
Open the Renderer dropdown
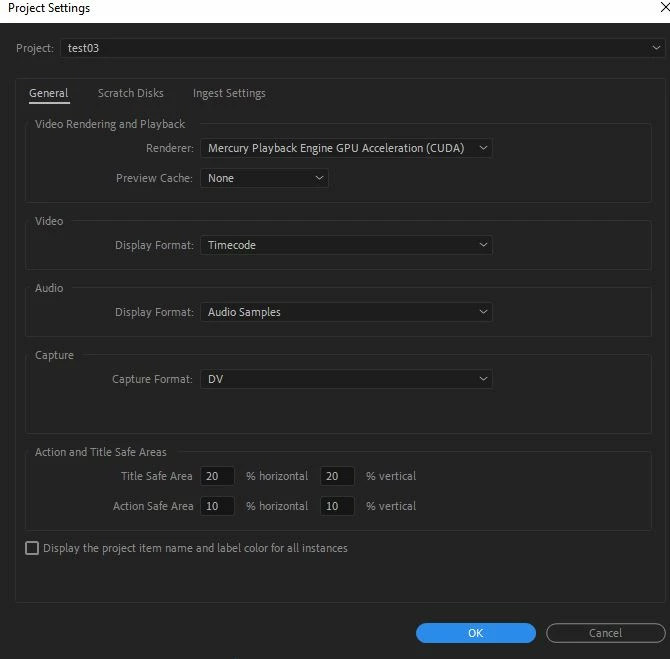point(346,148)
